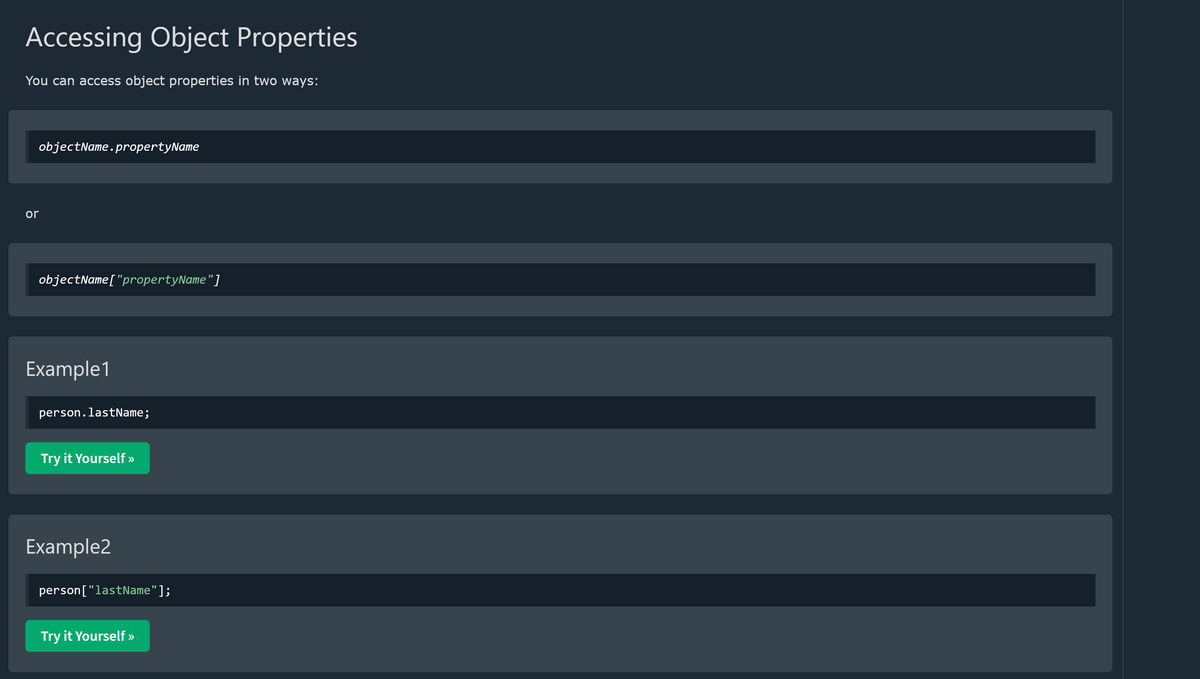Click Try it Yourself under Example2
This screenshot has height=679, width=1200.
87,636
